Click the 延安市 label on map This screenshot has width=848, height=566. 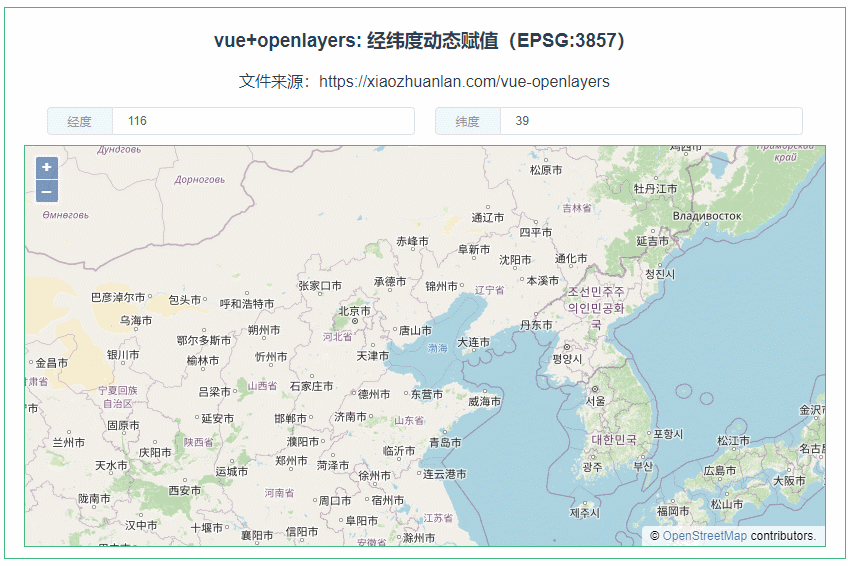pyautogui.click(x=217, y=419)
